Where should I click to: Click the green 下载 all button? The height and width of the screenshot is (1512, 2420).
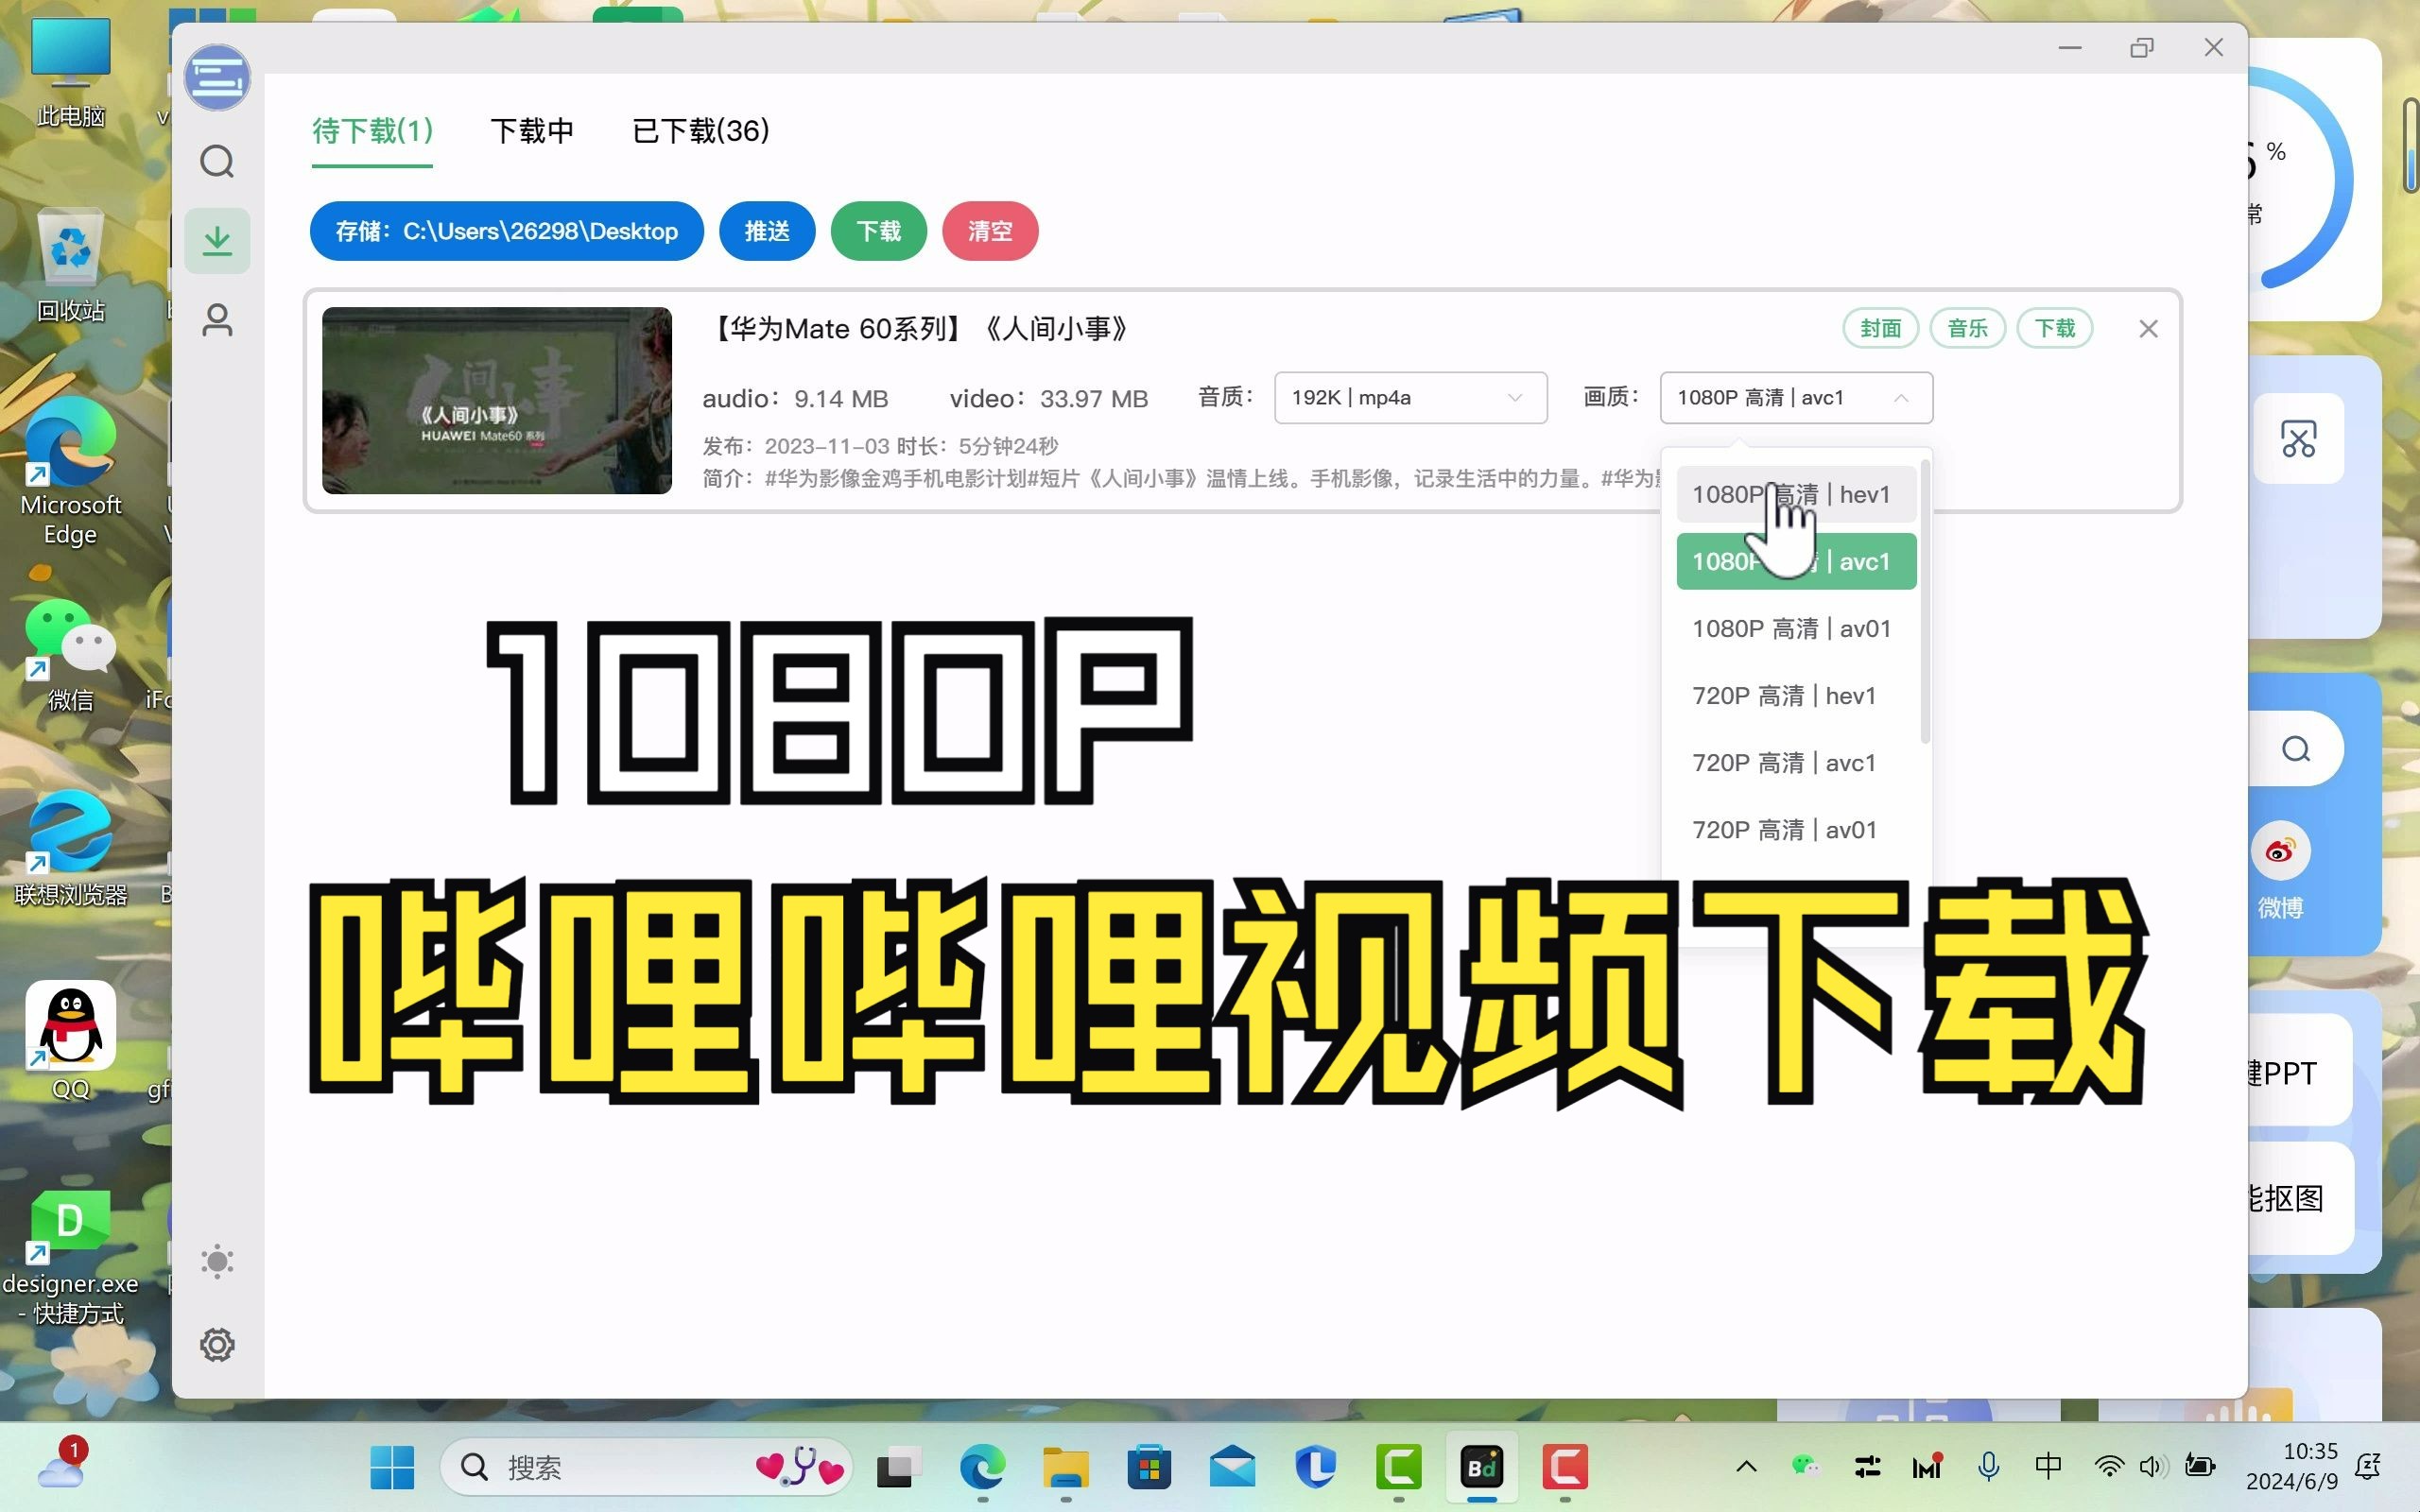879,231
